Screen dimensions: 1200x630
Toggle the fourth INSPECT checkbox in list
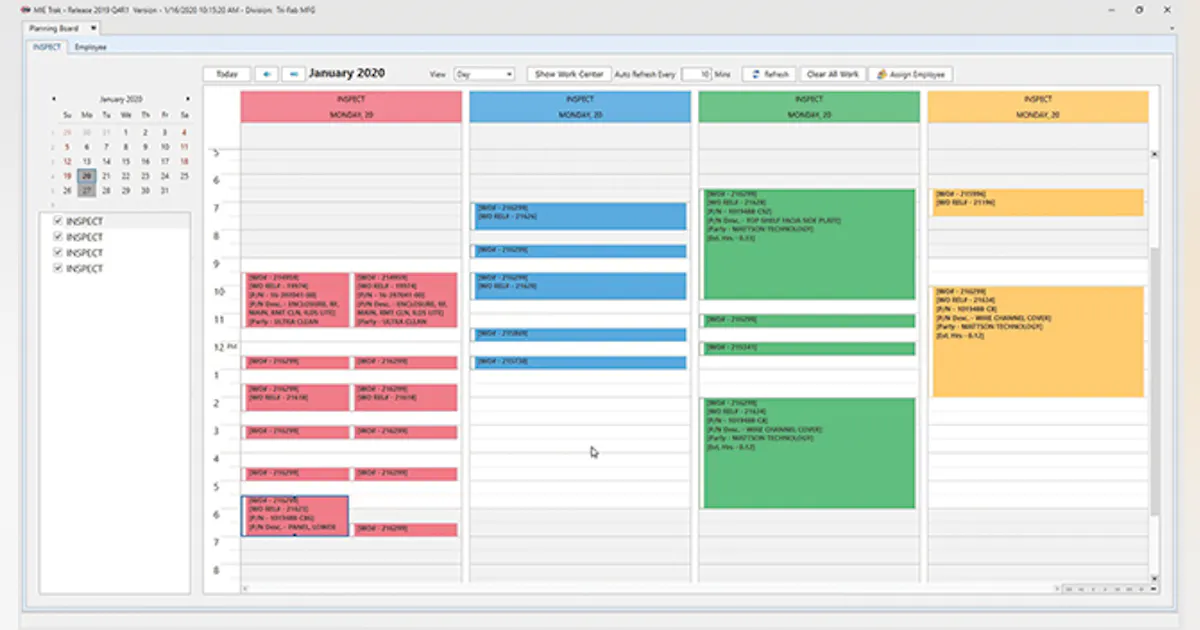coord(58,268)
